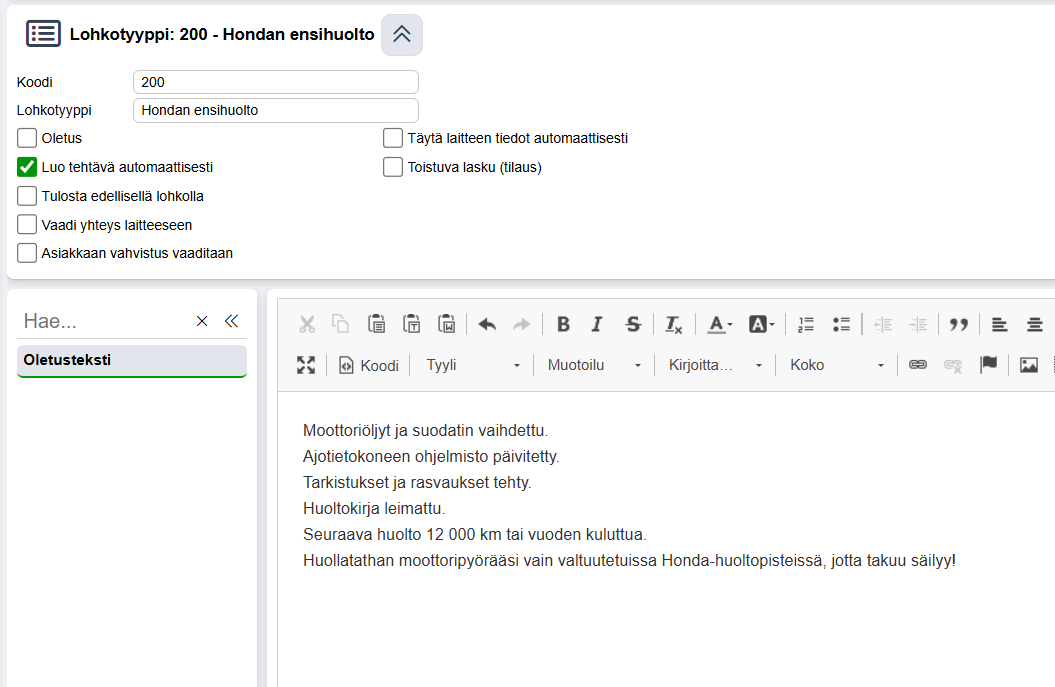This screenshot has width=1055, height=687.
Task: Click Paste as plain text icon
Action: click(x=411, y=324)
